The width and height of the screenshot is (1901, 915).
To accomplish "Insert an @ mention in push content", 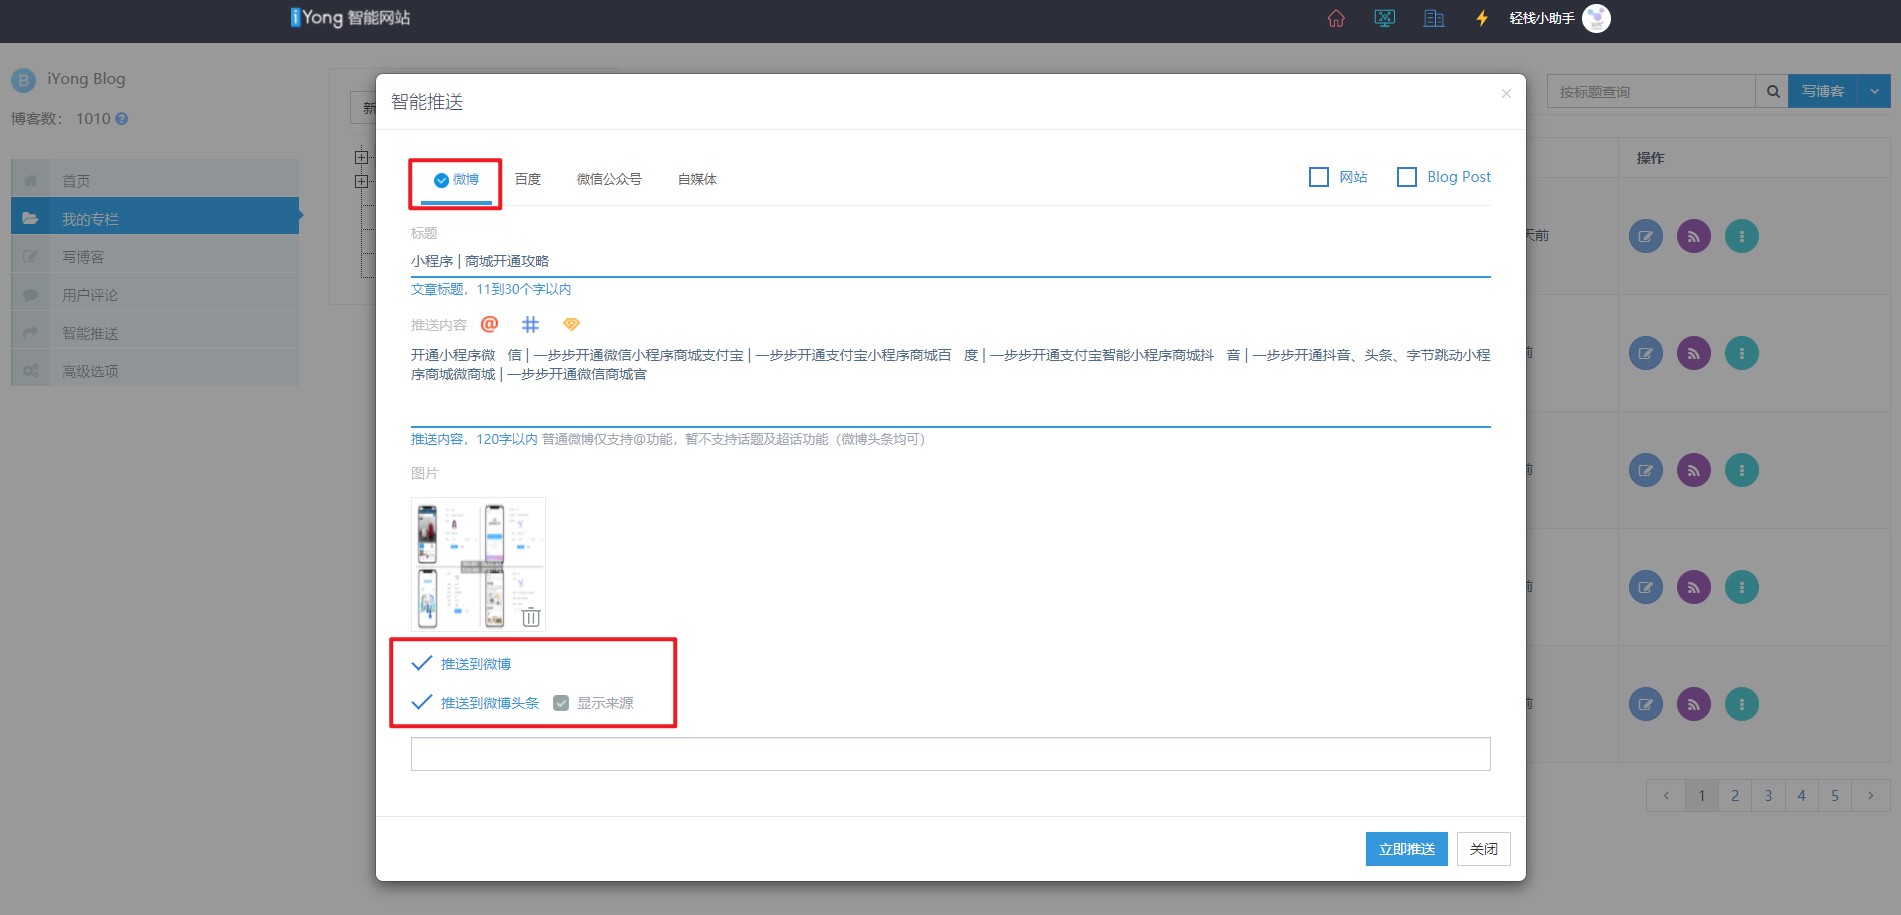I will (489, 324).
